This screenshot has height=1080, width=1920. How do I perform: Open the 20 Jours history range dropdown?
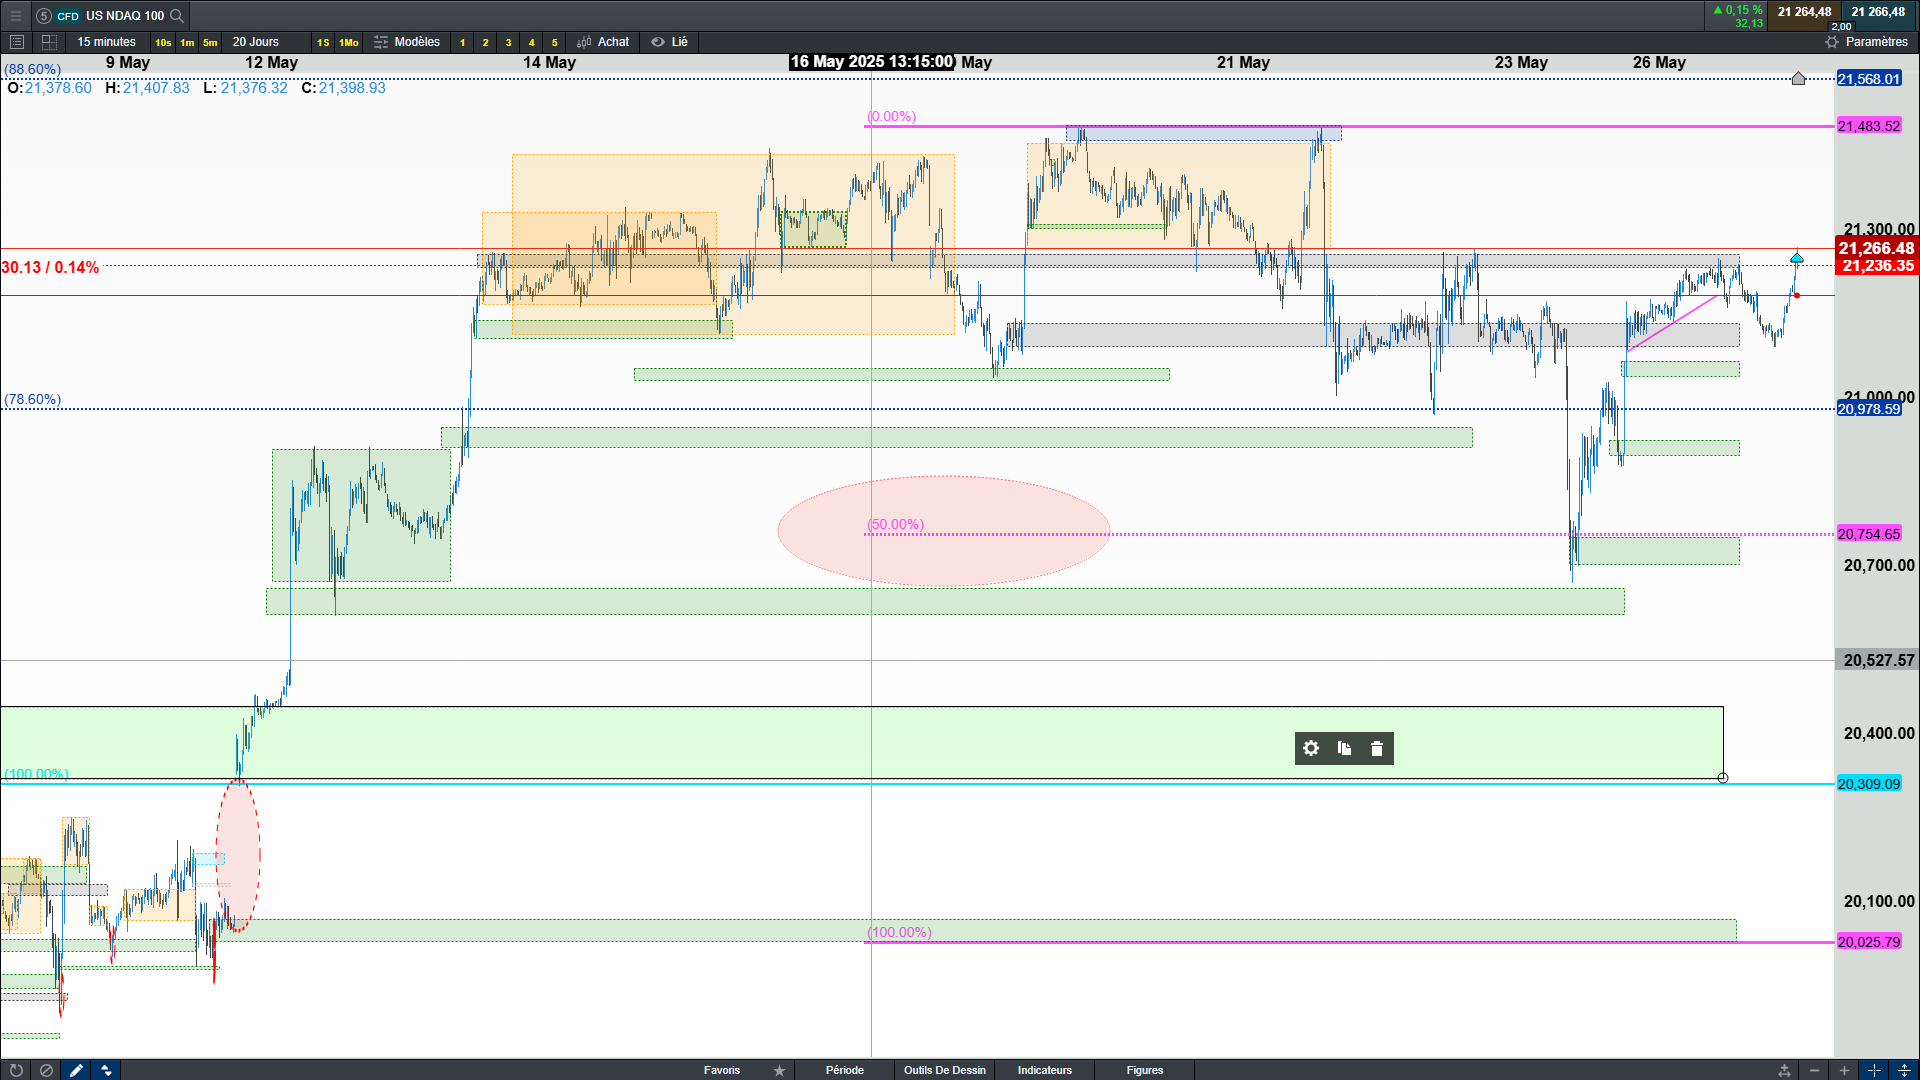coord(256,42)
